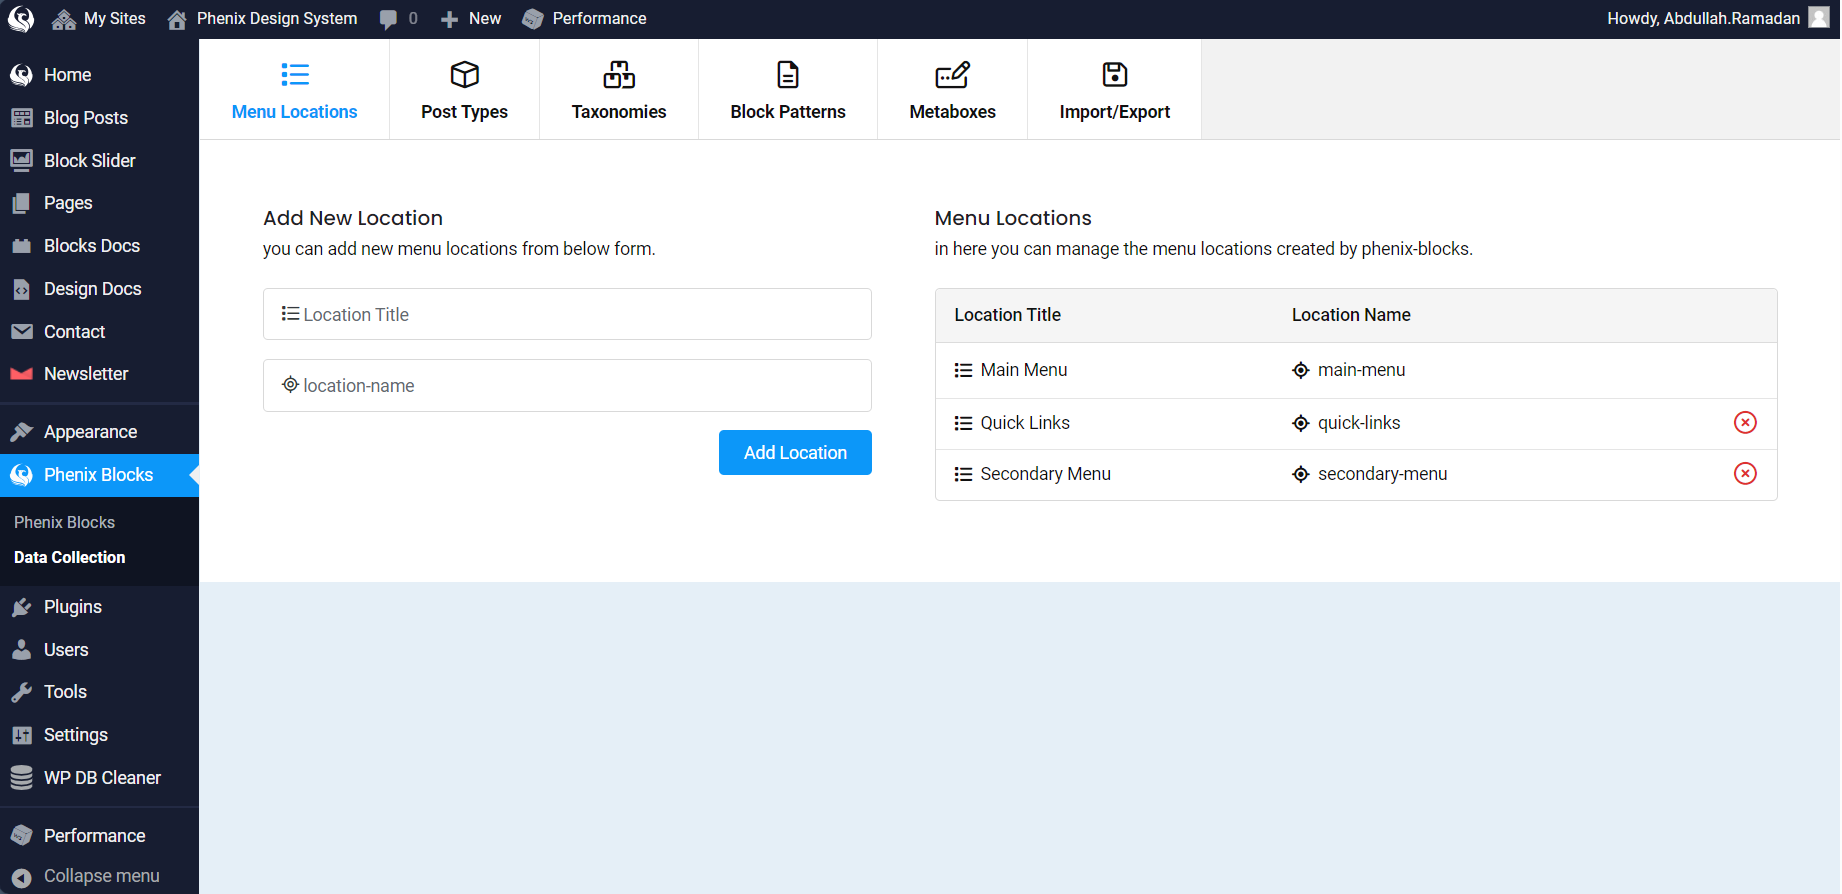Click the Add Location button
The height and width of the screenshot is (894, 1842).
(x=795, y=452)
